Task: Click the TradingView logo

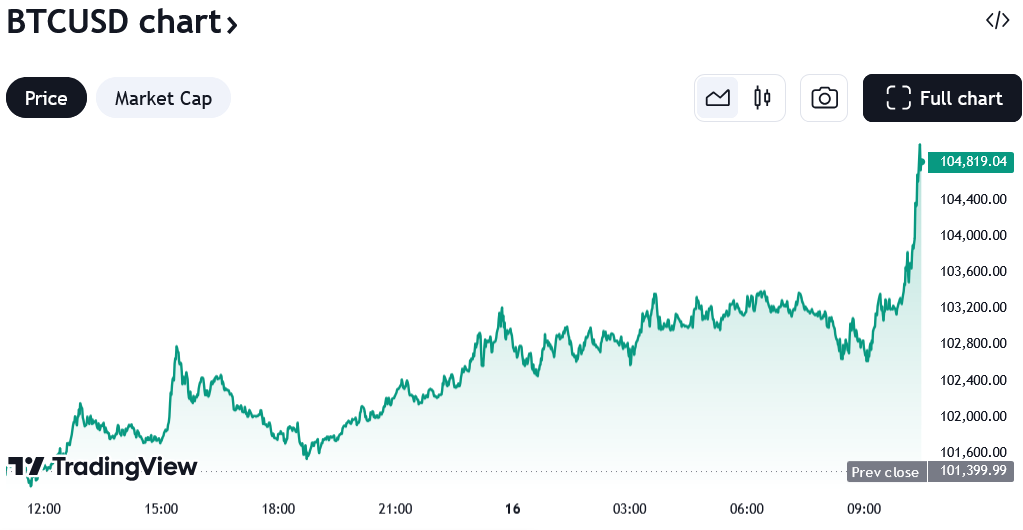Action: tap(103, 467)
